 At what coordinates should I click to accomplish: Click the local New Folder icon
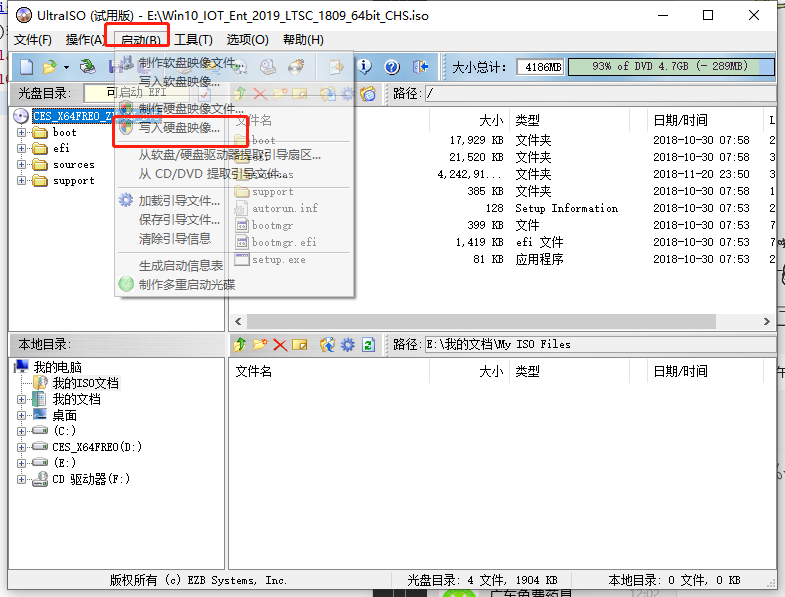click(x=260, y=345)
